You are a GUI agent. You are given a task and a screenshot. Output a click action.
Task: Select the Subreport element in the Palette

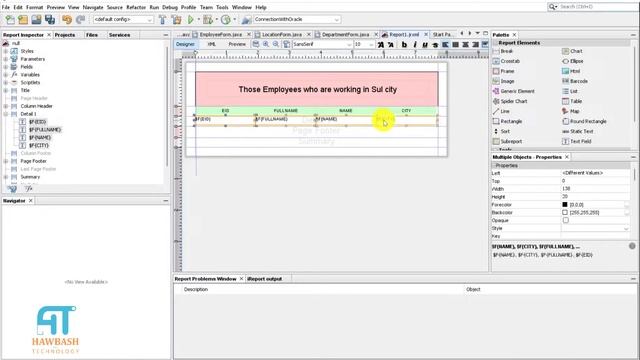pyautogui.click(x=507, y=141)
